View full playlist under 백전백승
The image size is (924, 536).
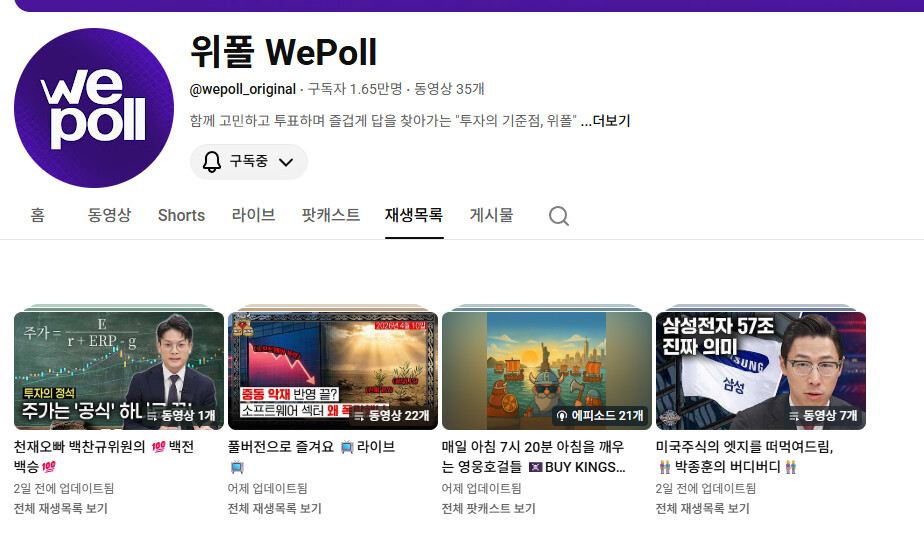pyautogui.click(x=61, y=508)
